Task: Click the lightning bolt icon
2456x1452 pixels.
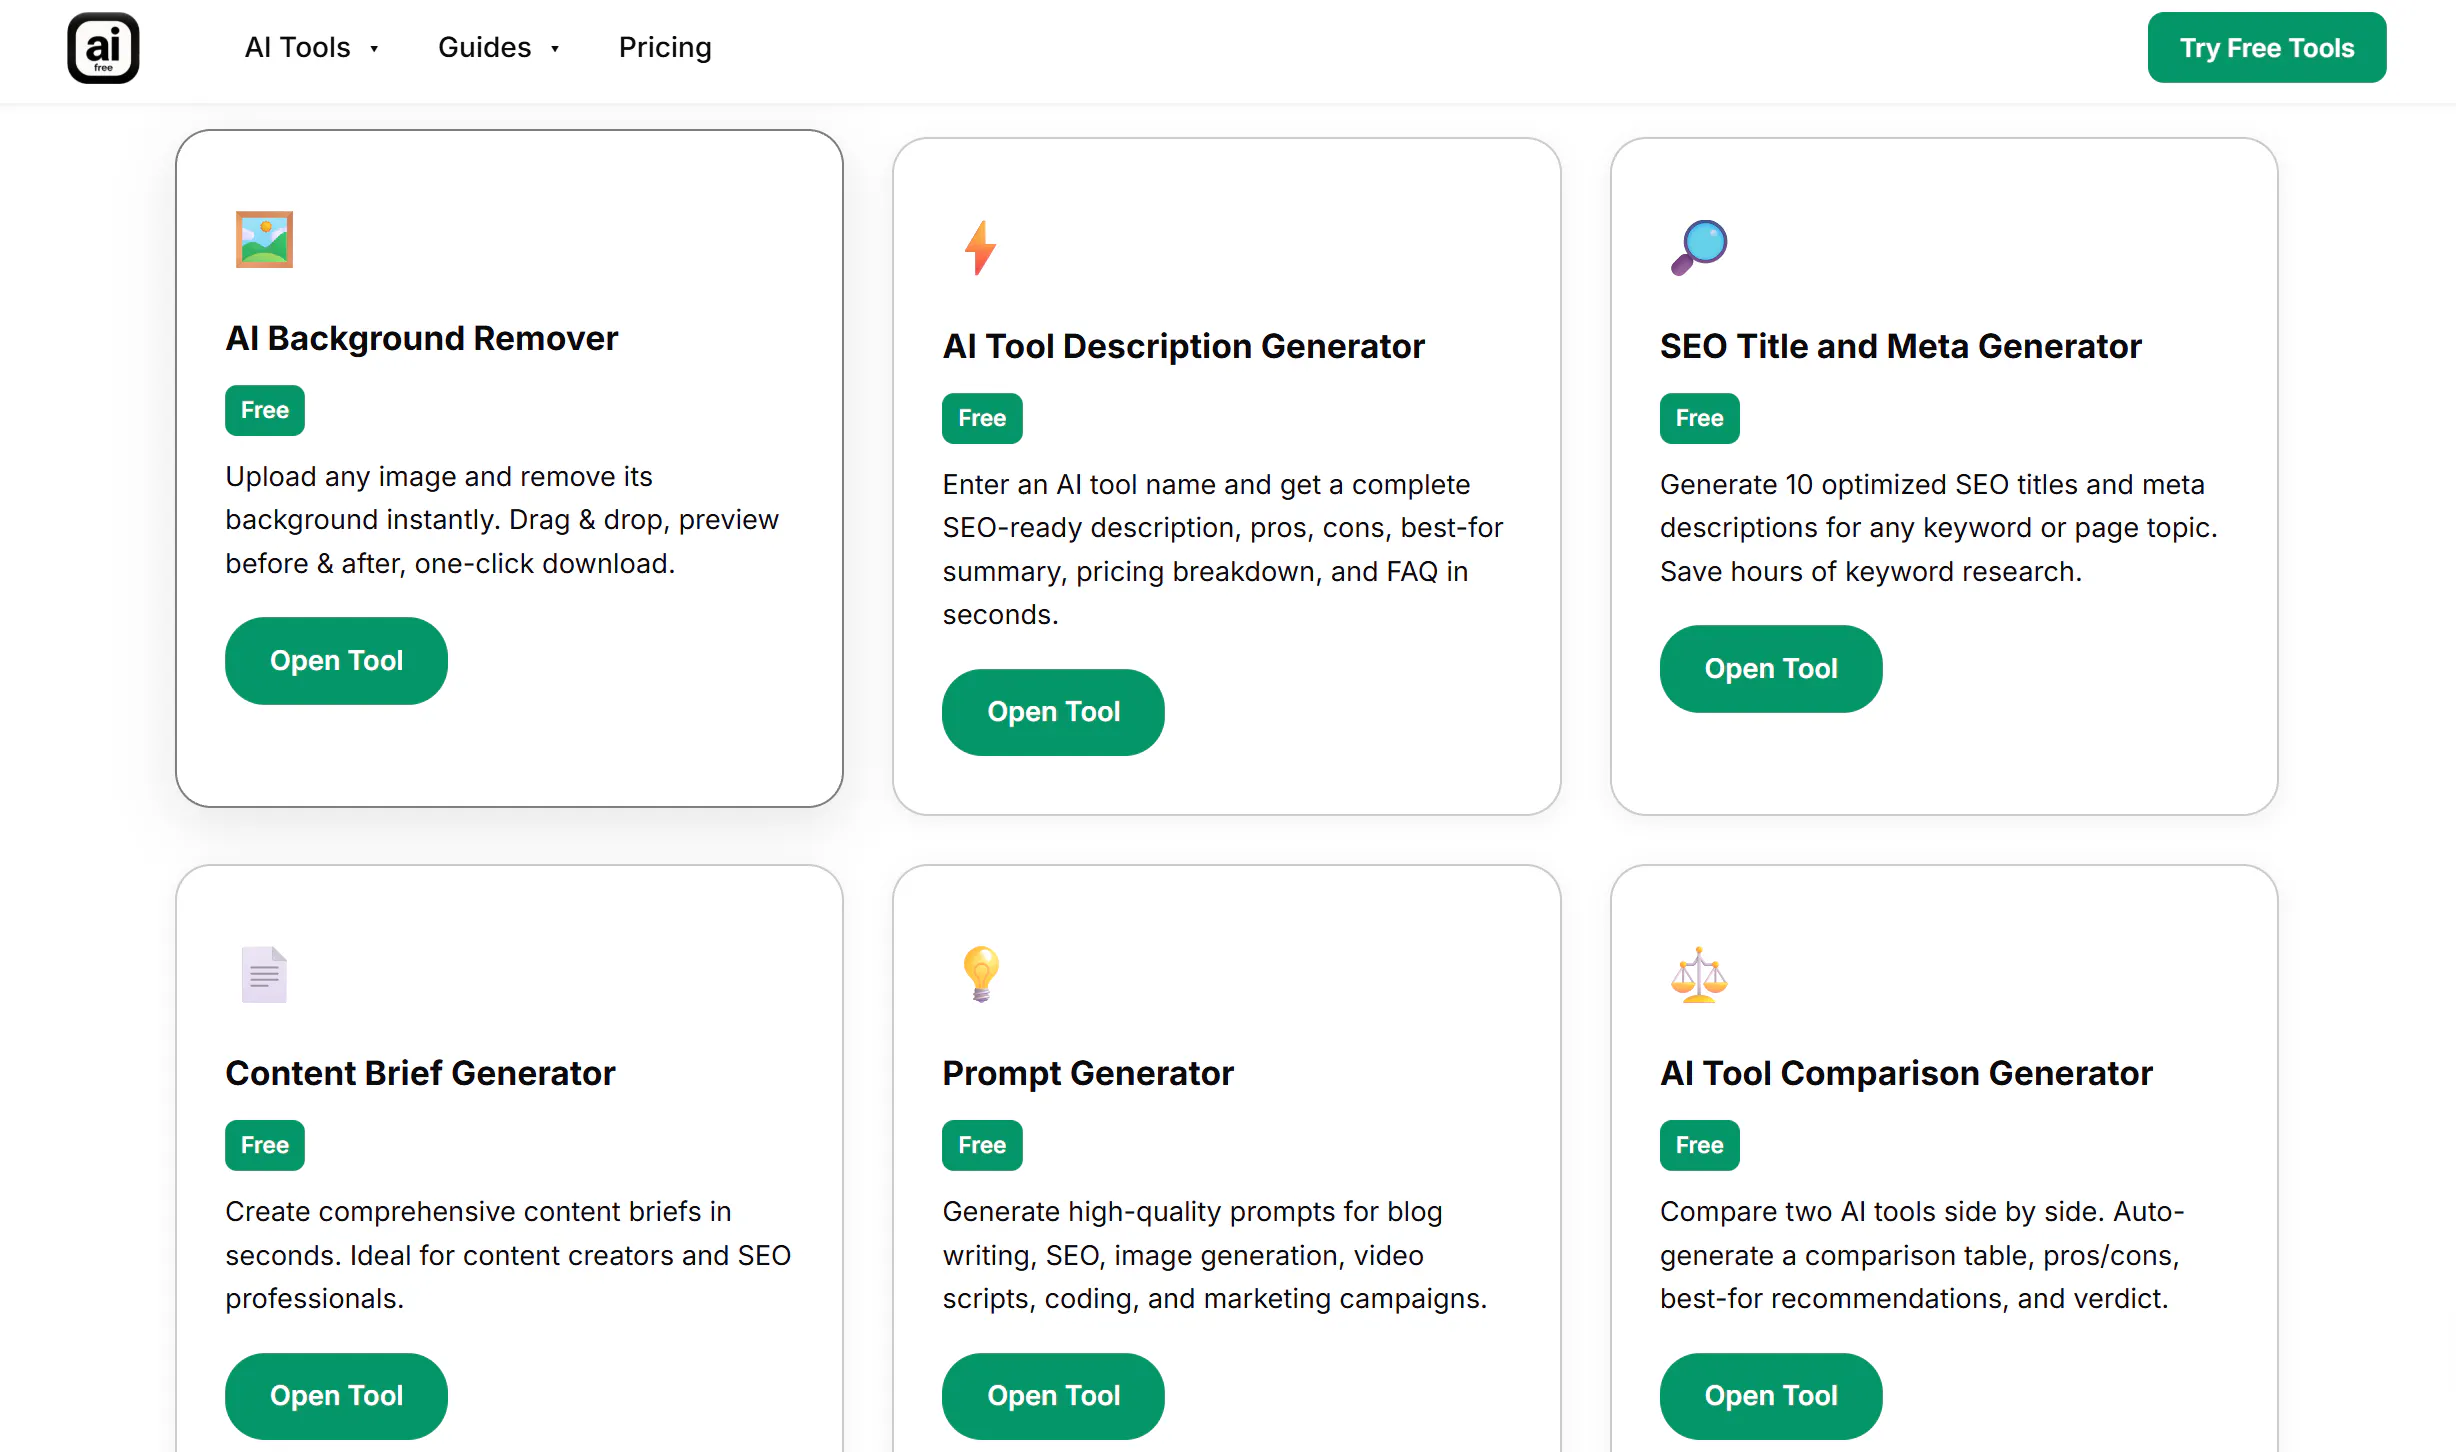Action: (x=980, y=247)
